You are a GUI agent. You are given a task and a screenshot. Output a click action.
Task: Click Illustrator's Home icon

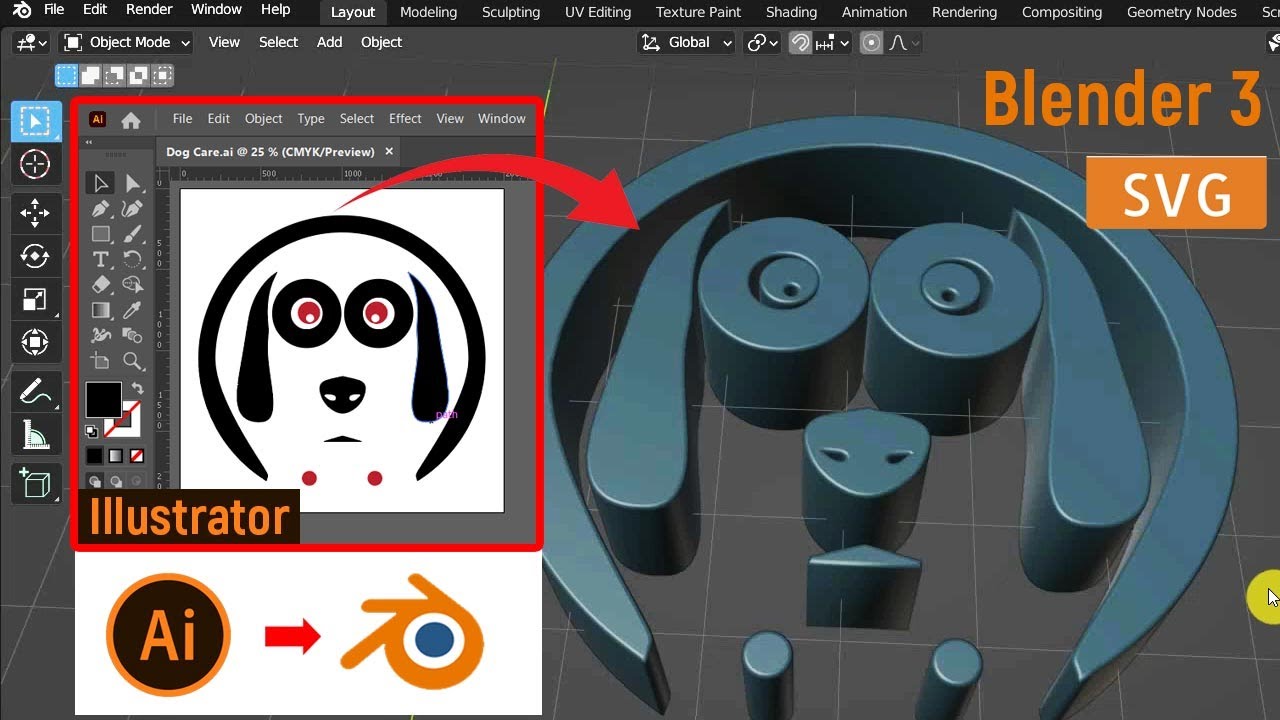click(131, 120)
